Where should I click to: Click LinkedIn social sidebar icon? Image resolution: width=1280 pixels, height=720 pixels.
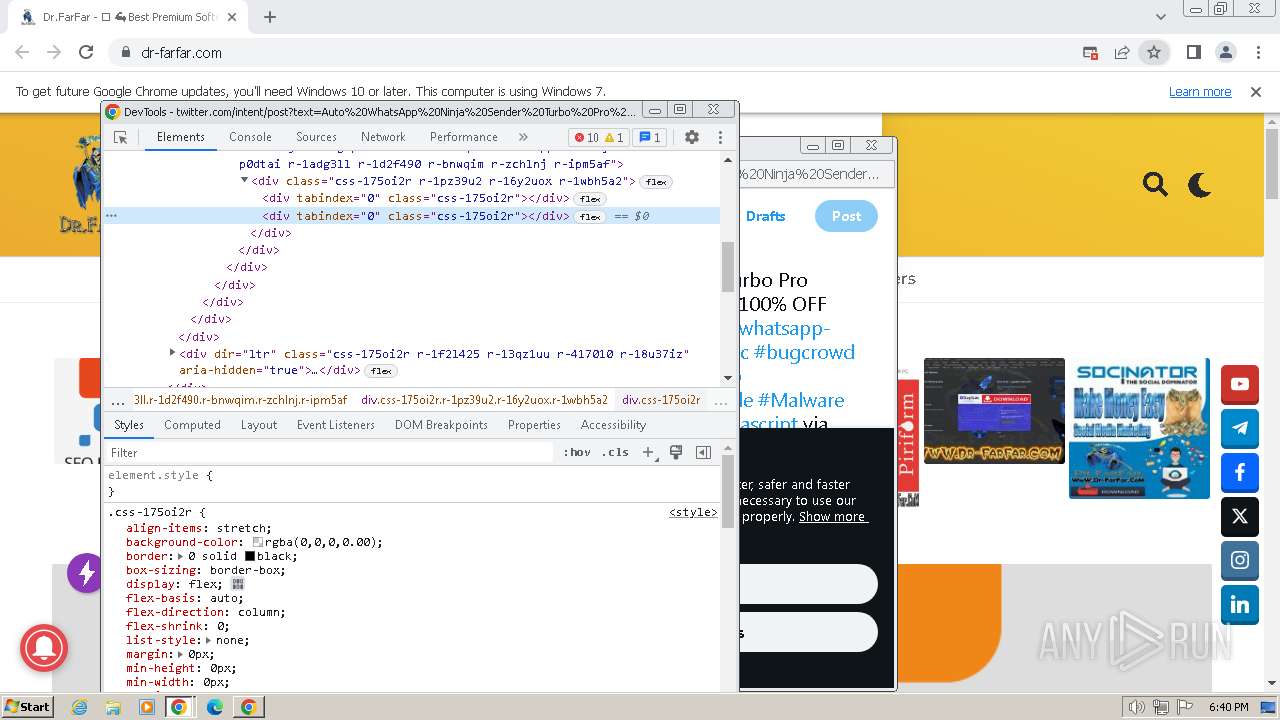(1240, 605)
